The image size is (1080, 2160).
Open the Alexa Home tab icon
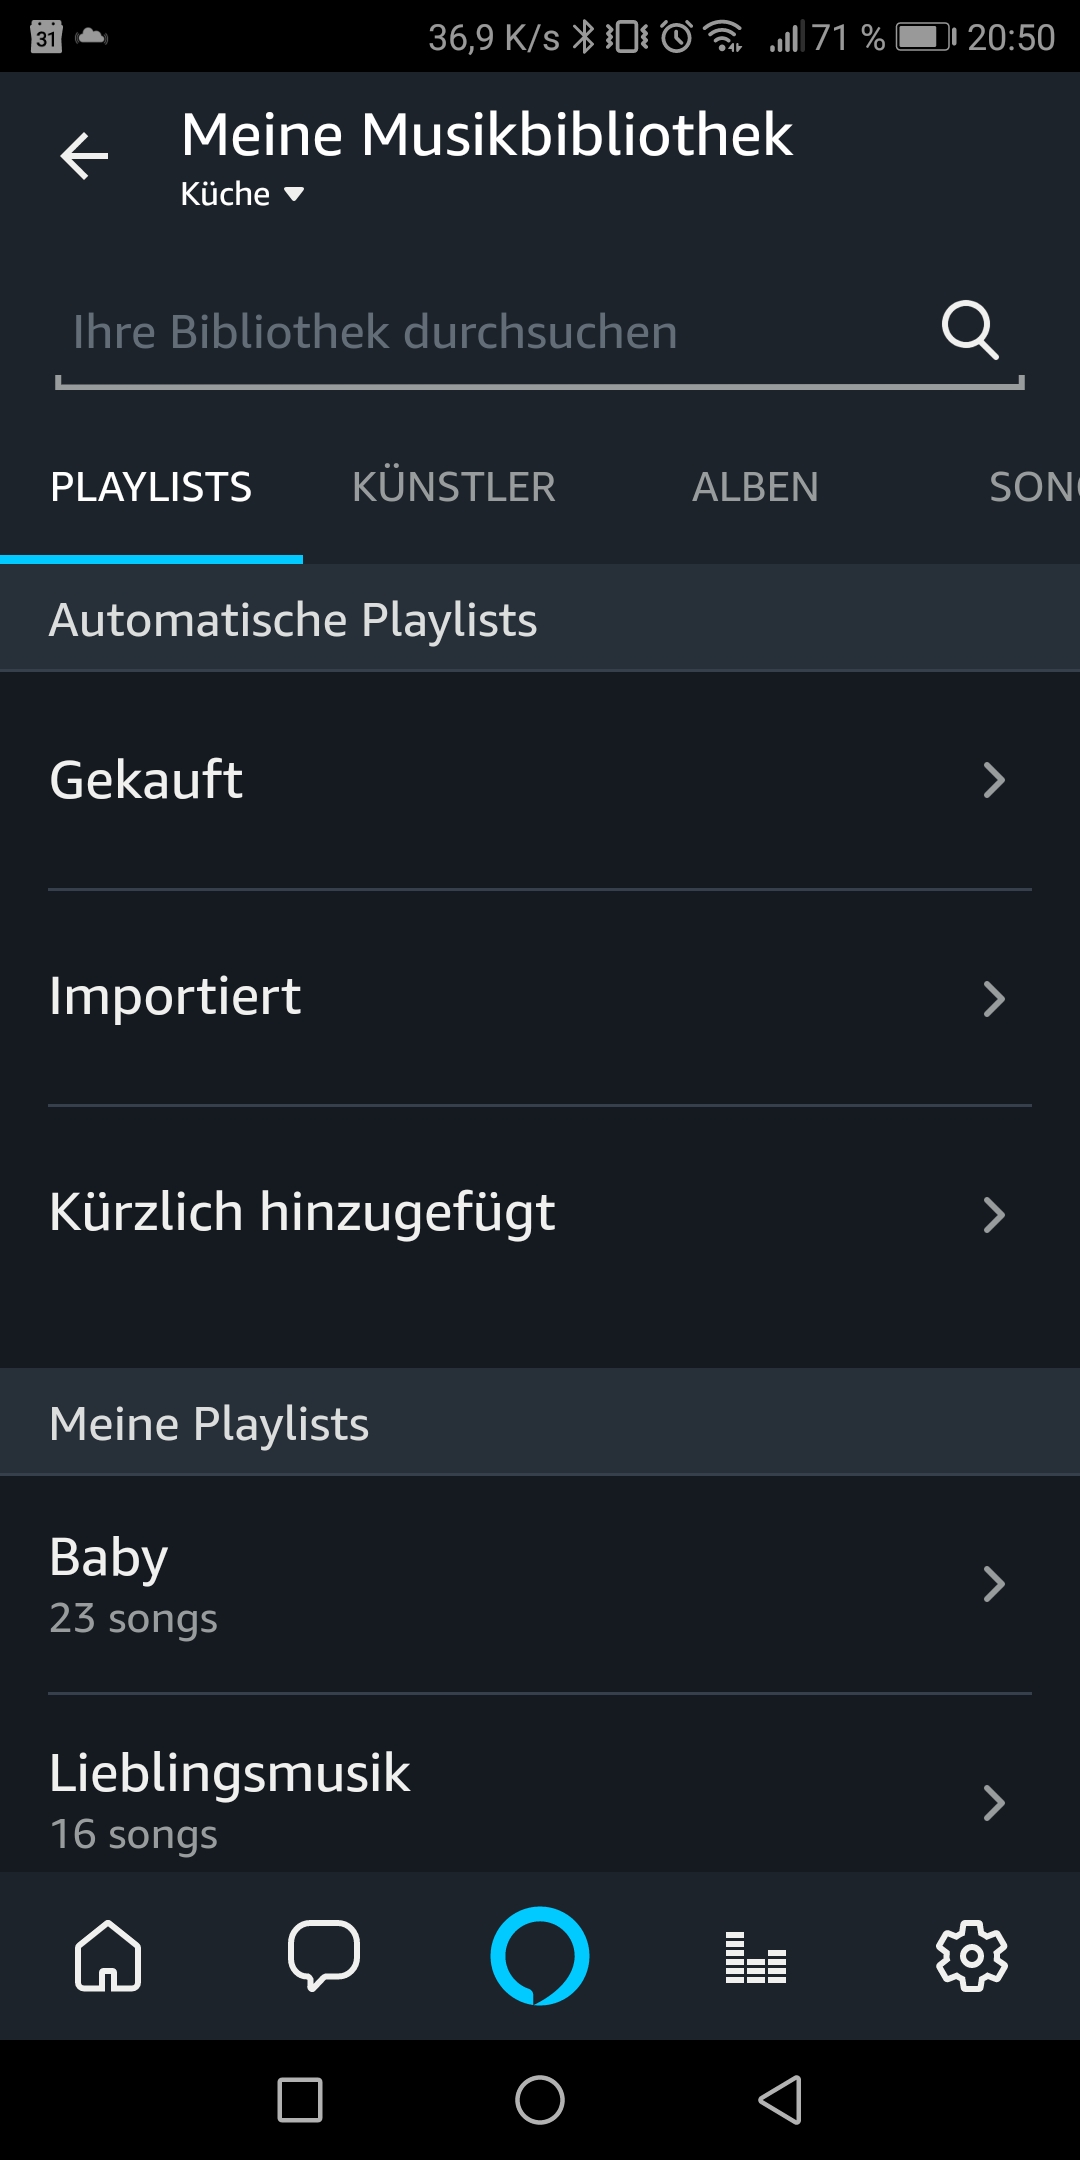pos(108,1955)
